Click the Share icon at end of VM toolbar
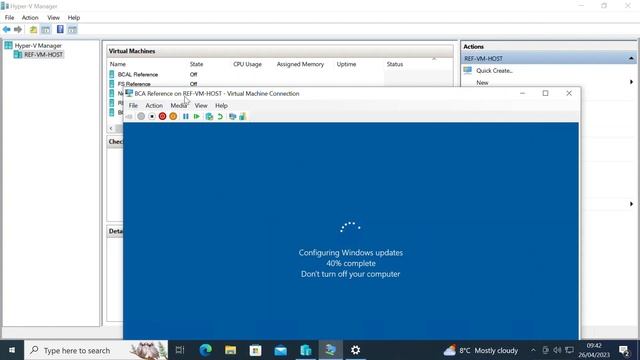 (242, 116)
